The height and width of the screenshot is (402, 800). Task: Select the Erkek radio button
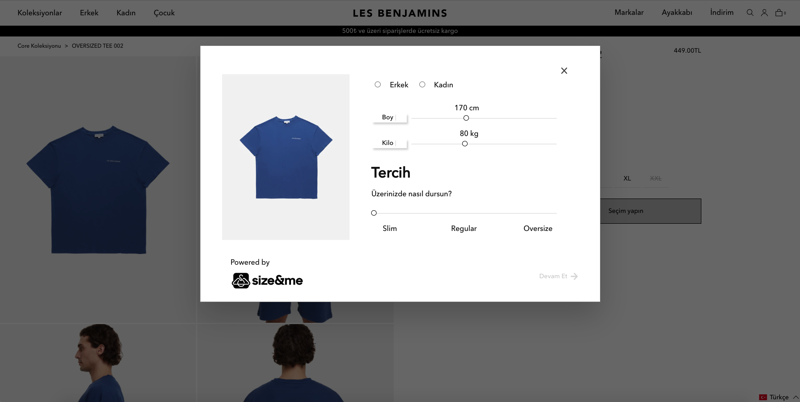pyautogui.click(x=378, y=85)
